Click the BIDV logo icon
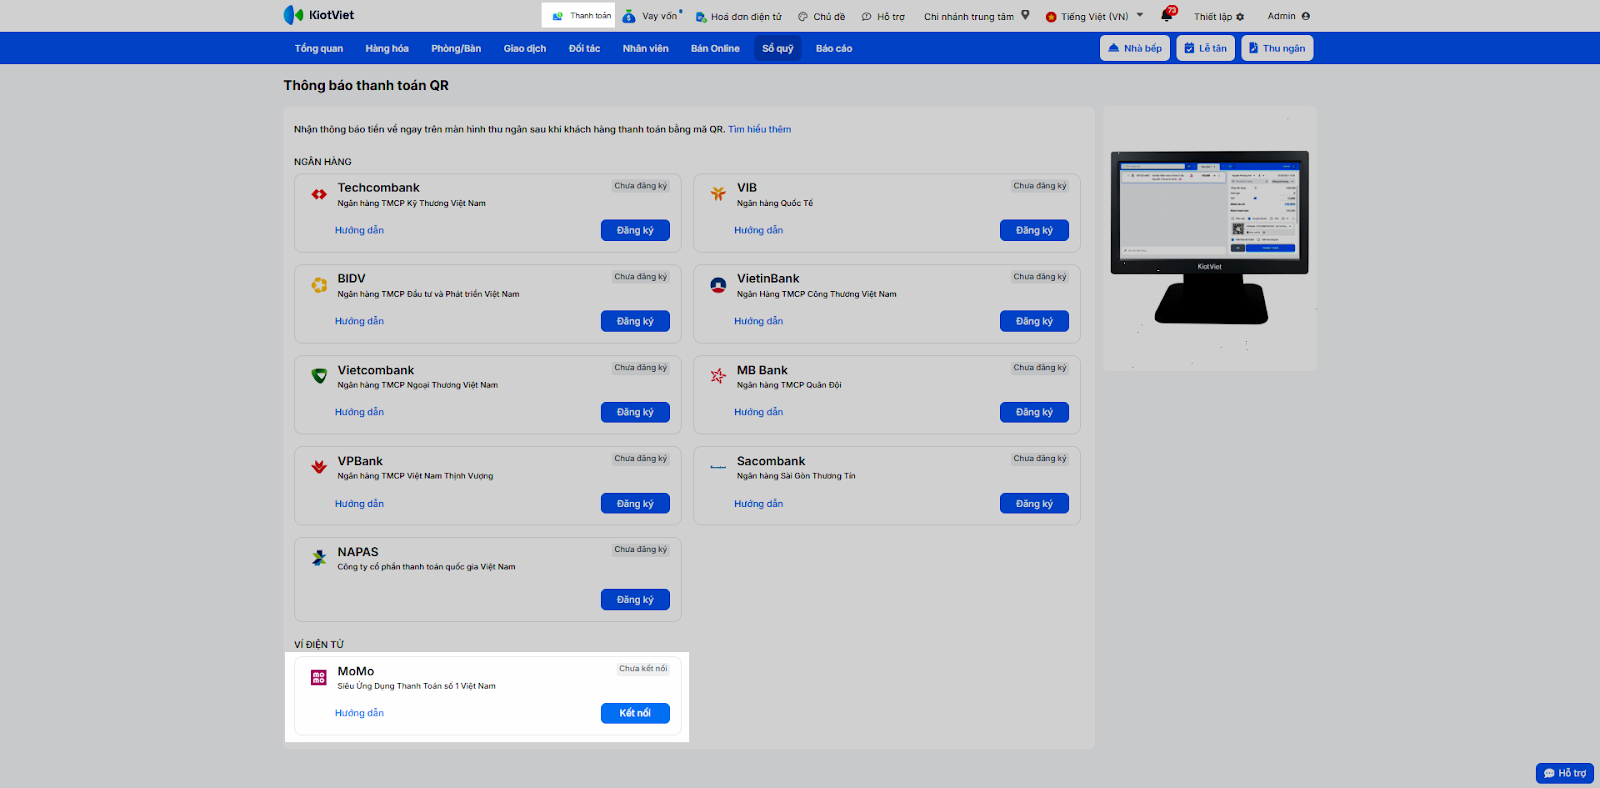 coord(319,285)
